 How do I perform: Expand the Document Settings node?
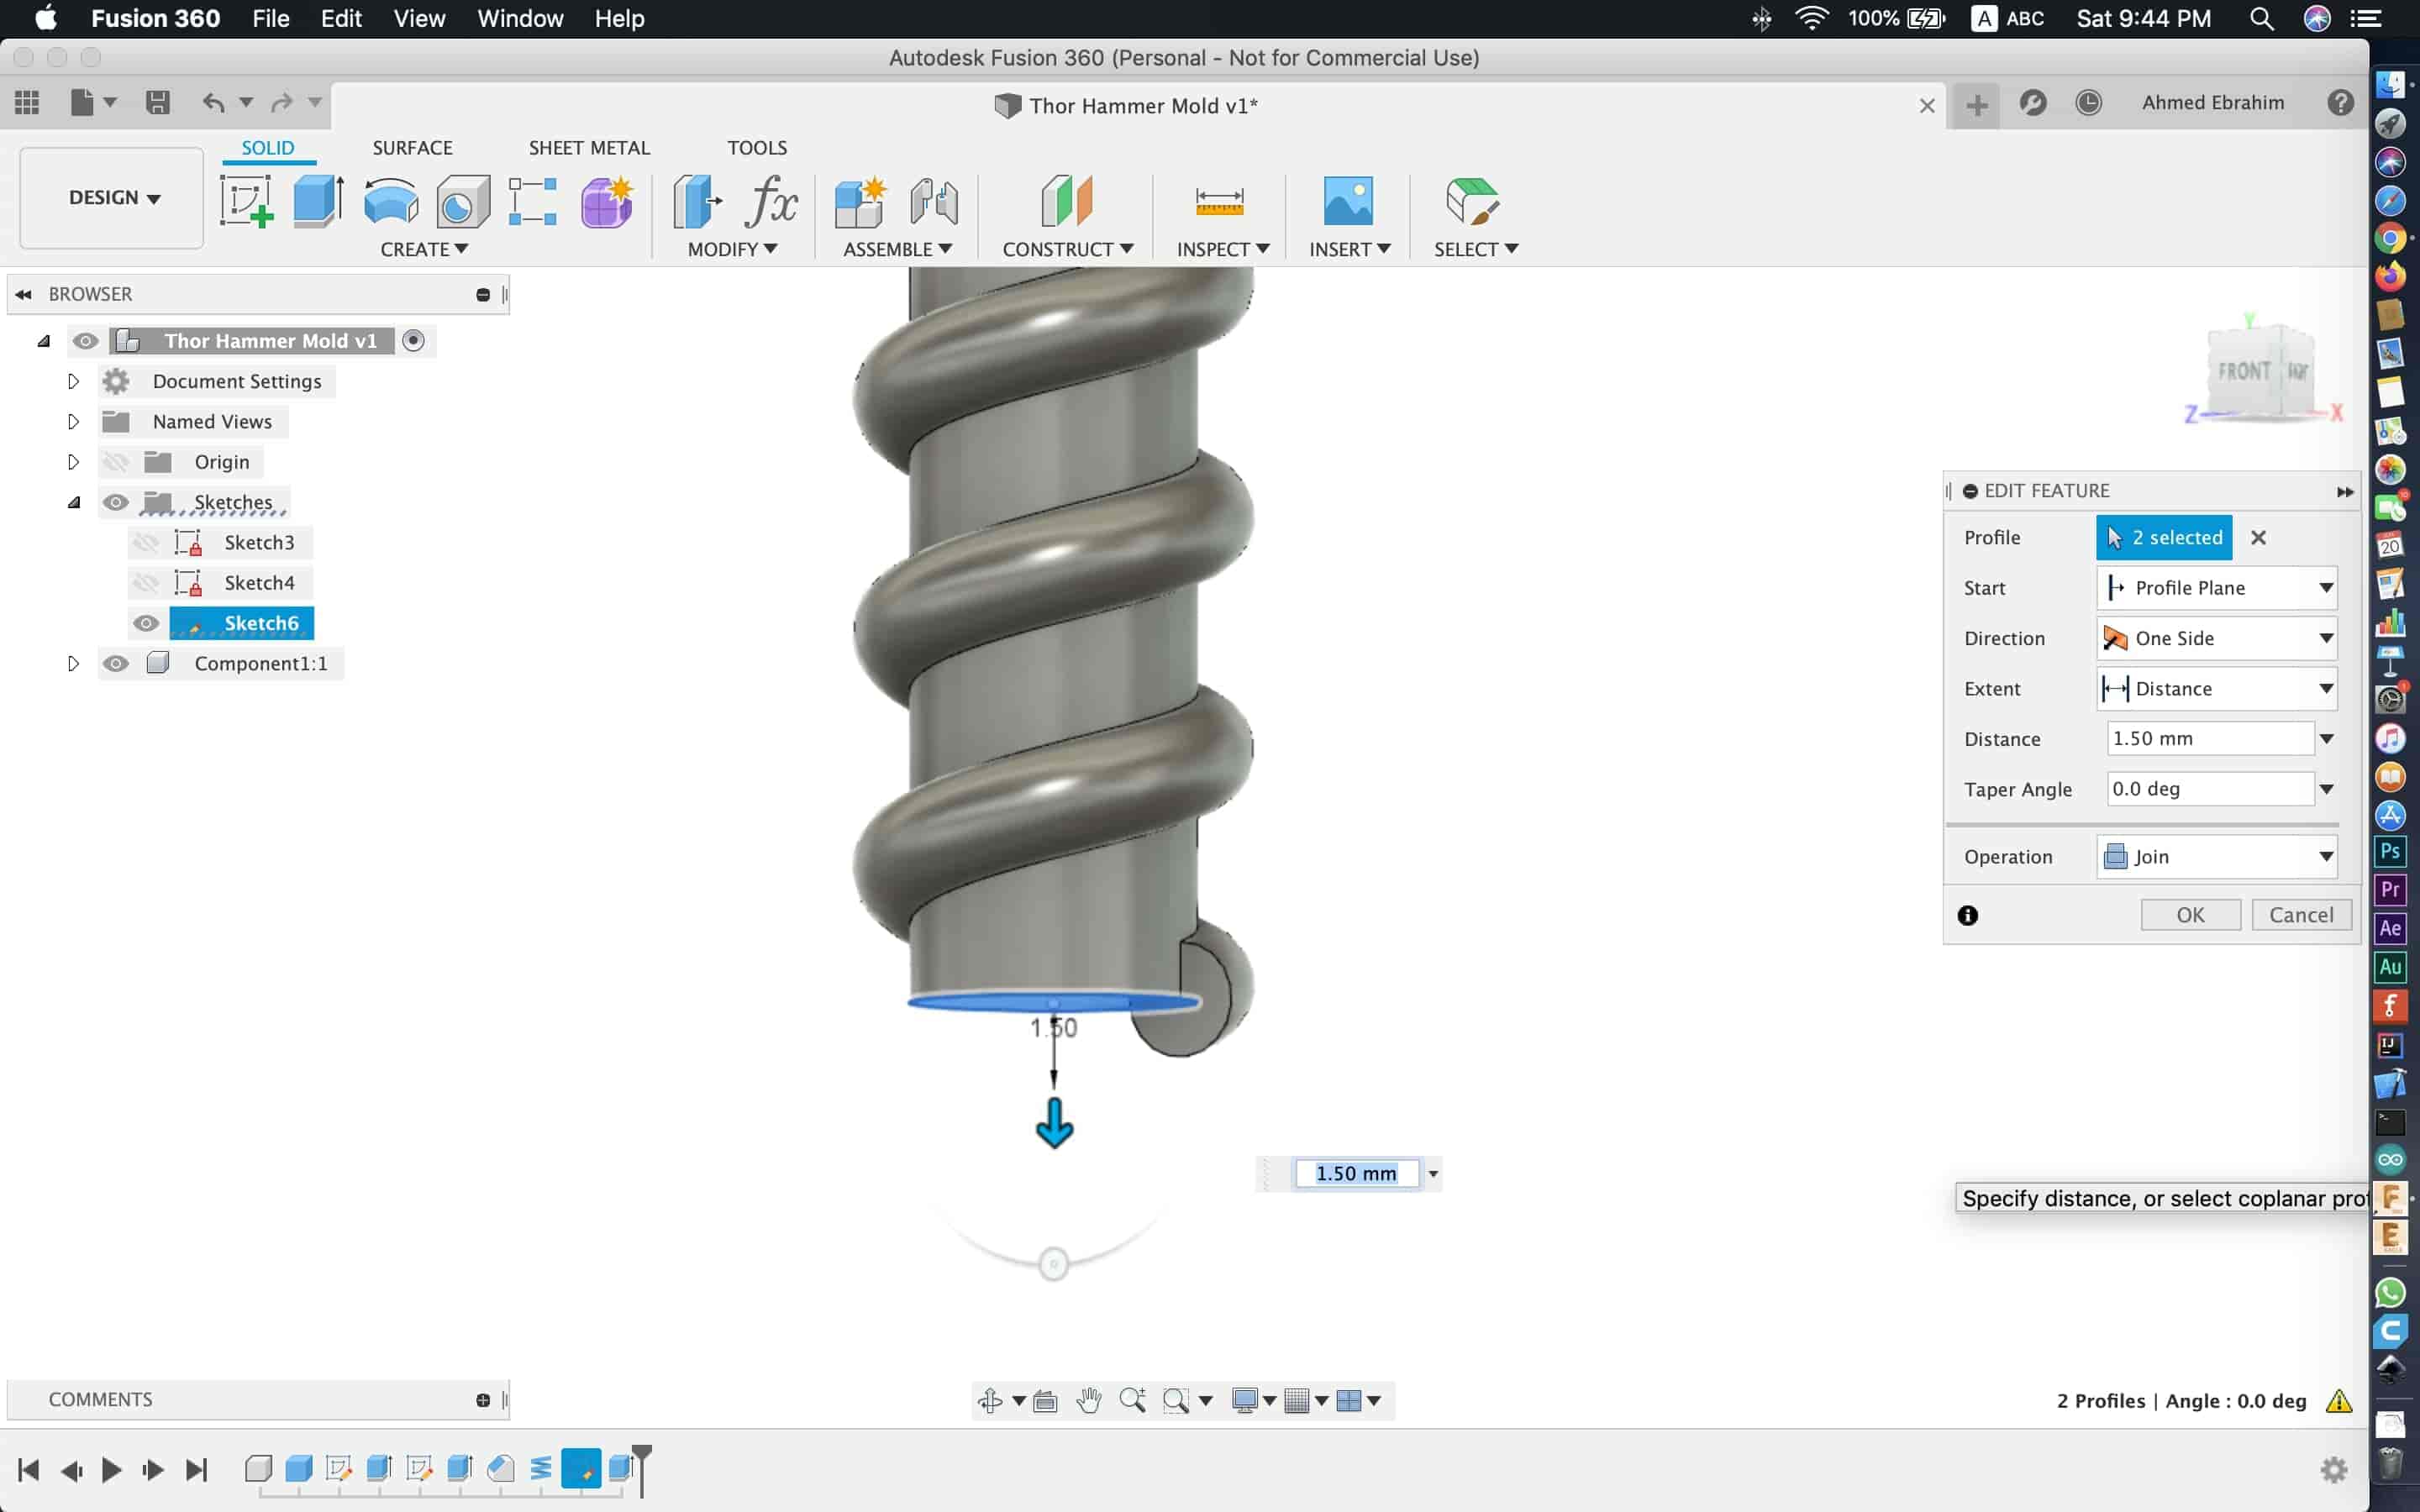[x=73, y=381]
